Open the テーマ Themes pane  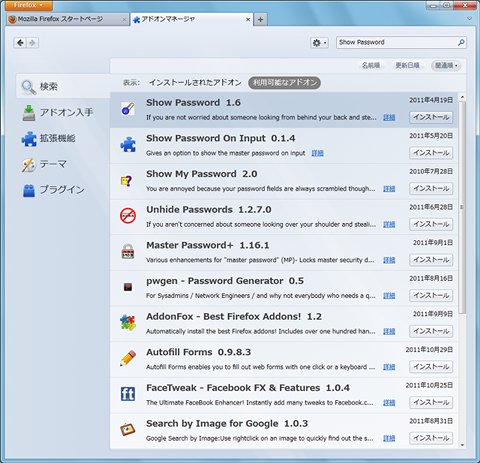click(63, 164)
